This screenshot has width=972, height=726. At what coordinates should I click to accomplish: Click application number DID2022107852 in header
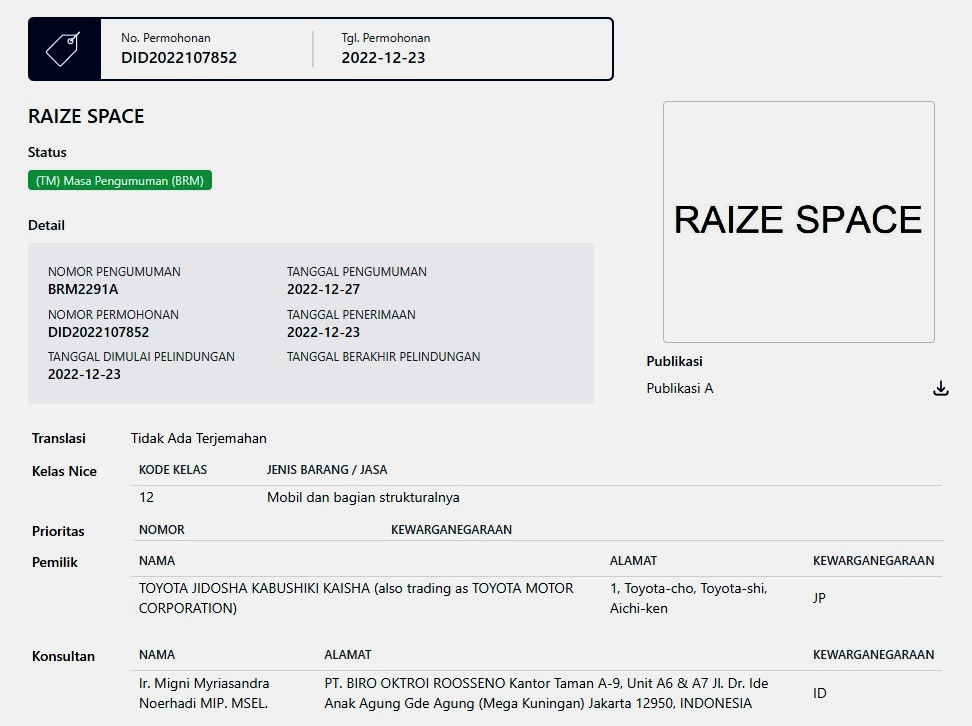coord(182,57)
